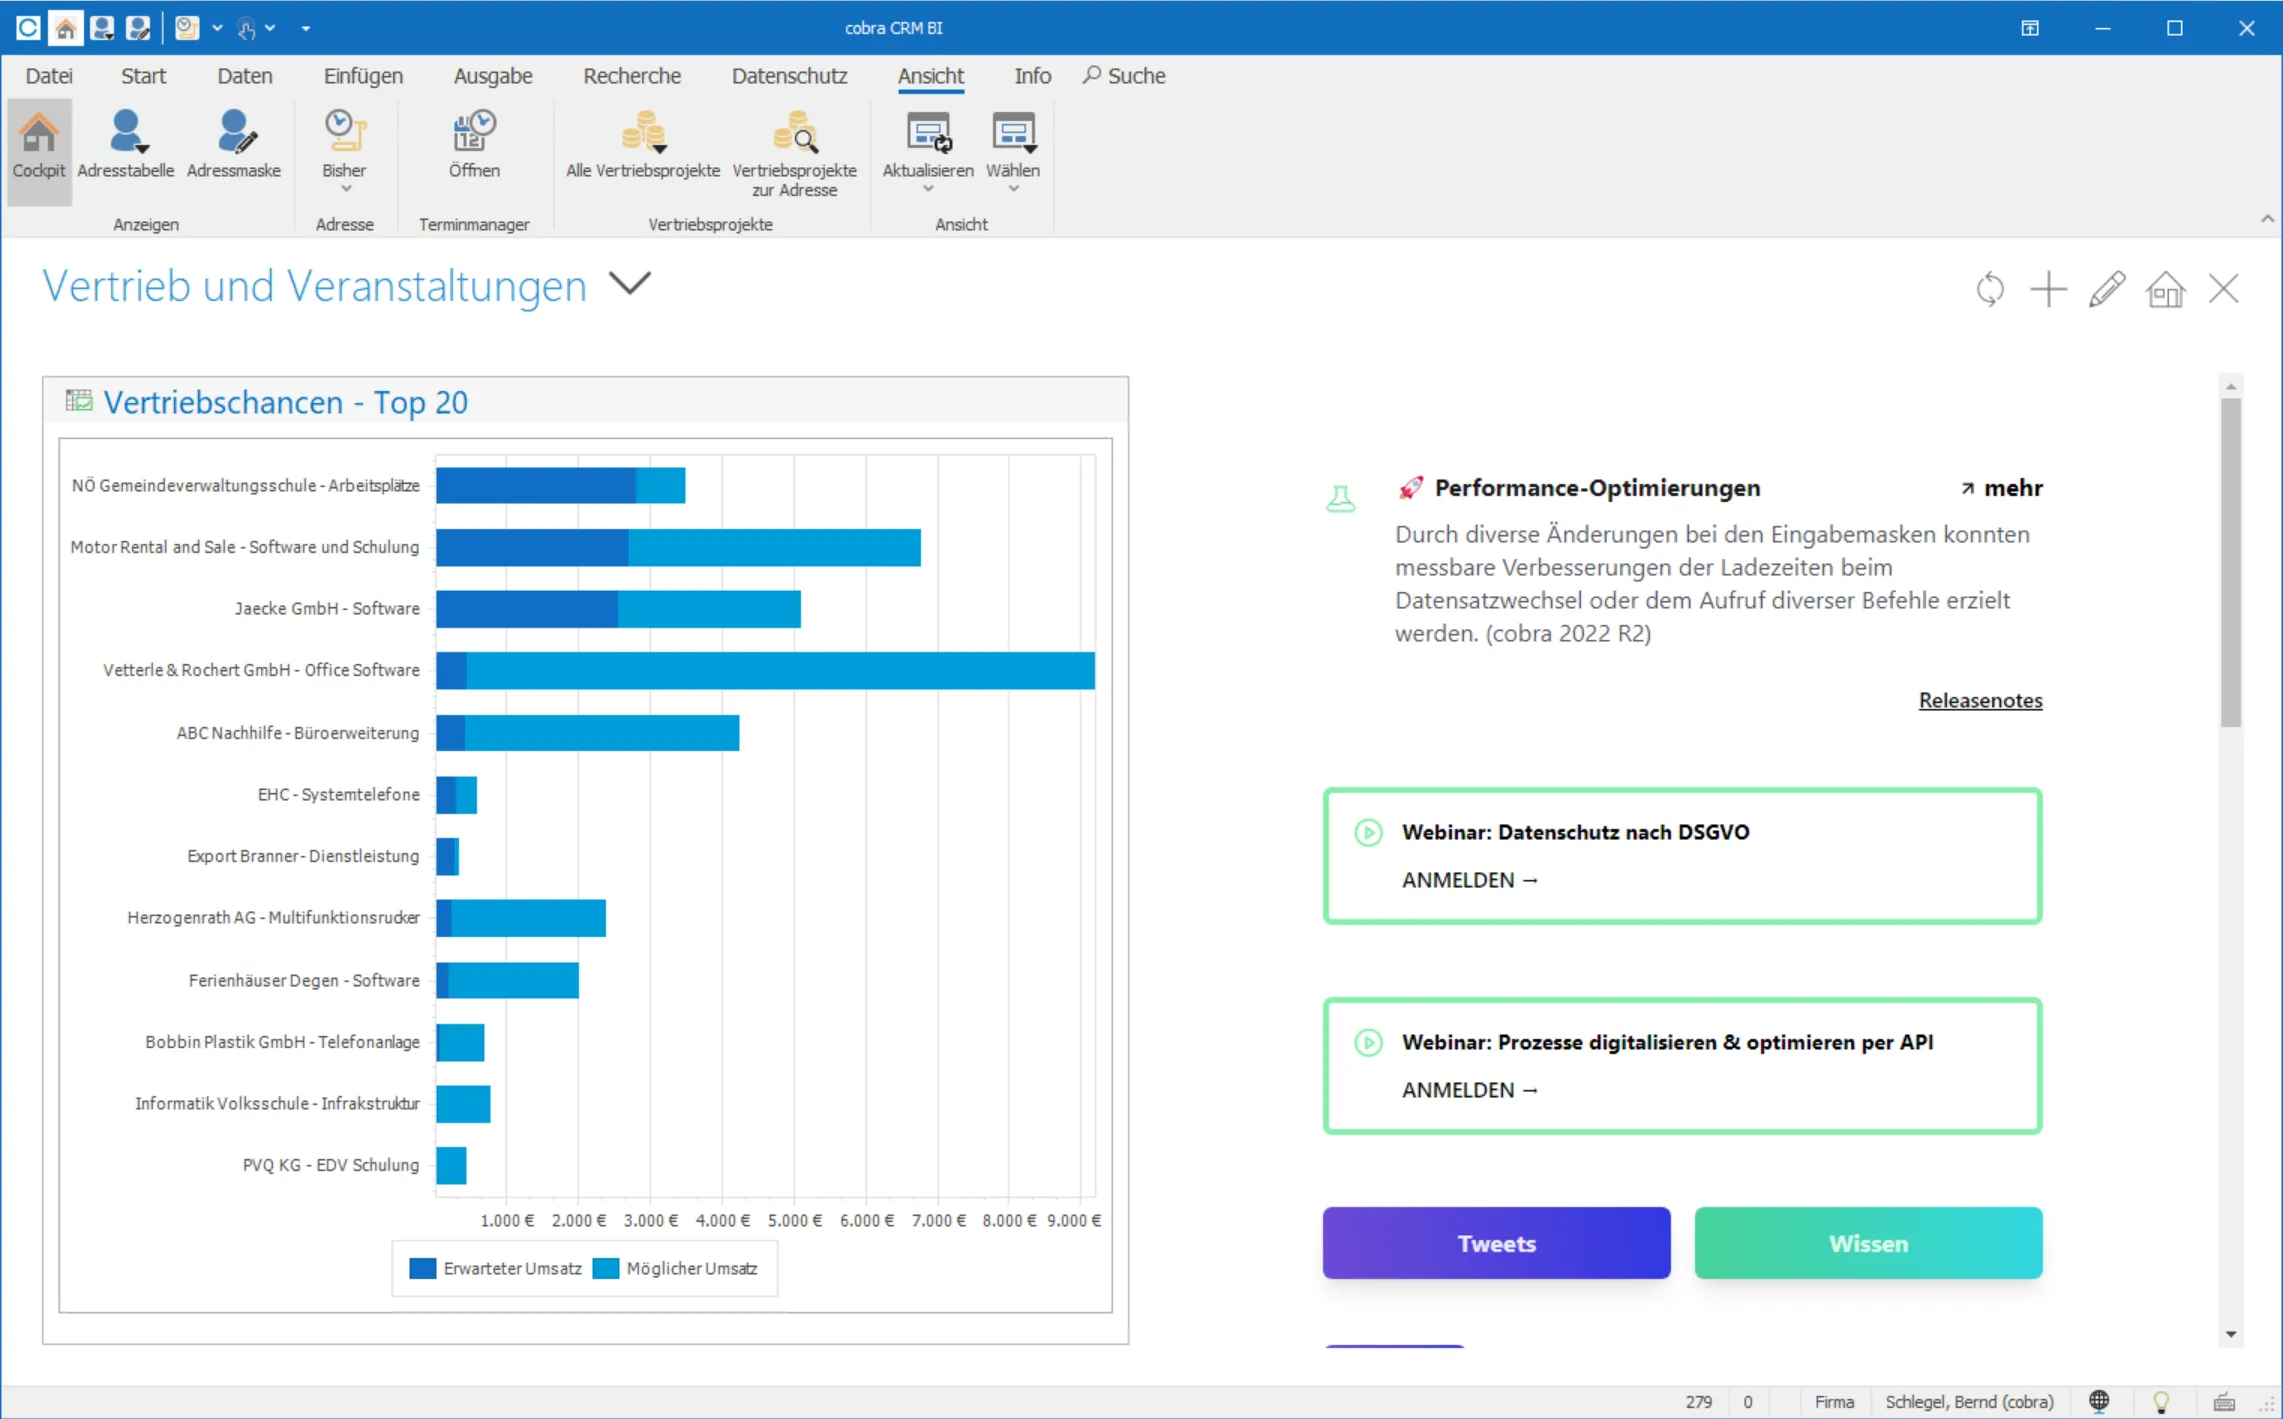Image resolution: width=2283 pixels, height=1419 pixels.
Task: Expand the Wählen dropdown arrow
Action: coord(1013,189)
